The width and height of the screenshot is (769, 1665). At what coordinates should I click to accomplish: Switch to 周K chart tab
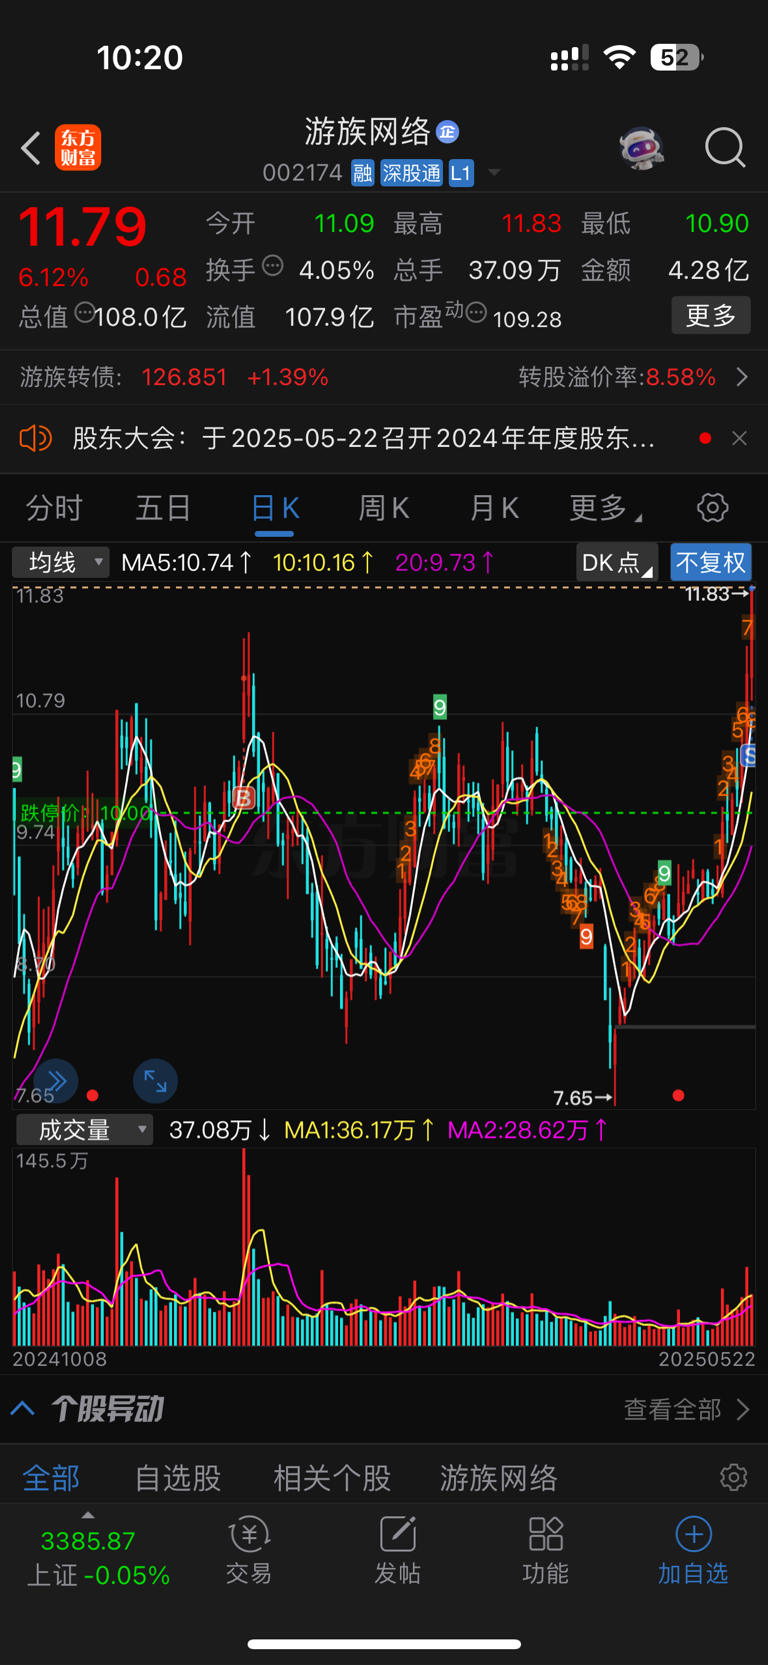[x=384, y=508]
